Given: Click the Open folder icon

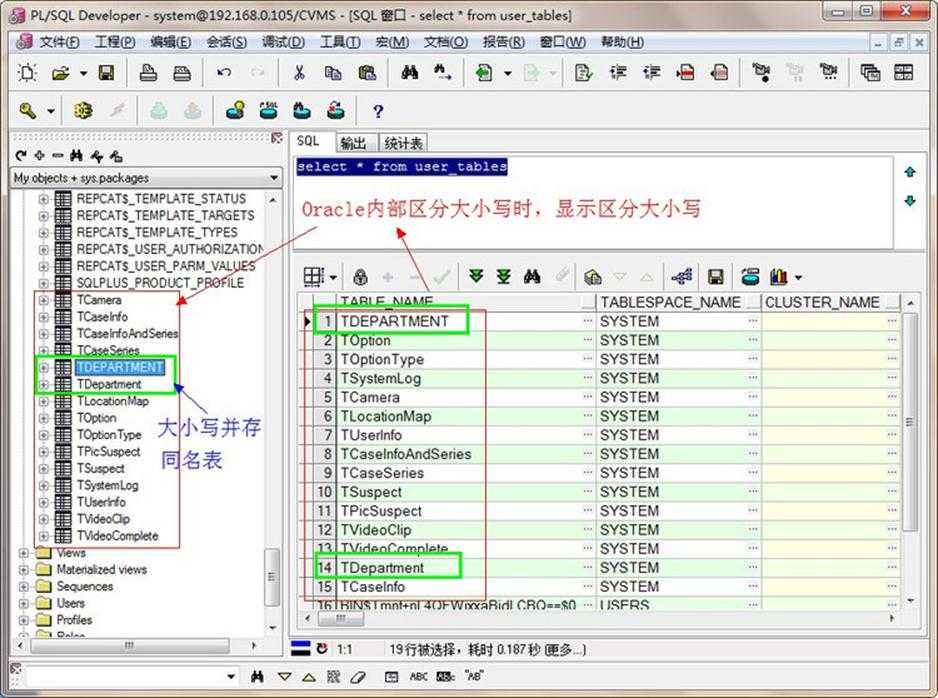Looking at the screenshot, I should click(60, 73).
